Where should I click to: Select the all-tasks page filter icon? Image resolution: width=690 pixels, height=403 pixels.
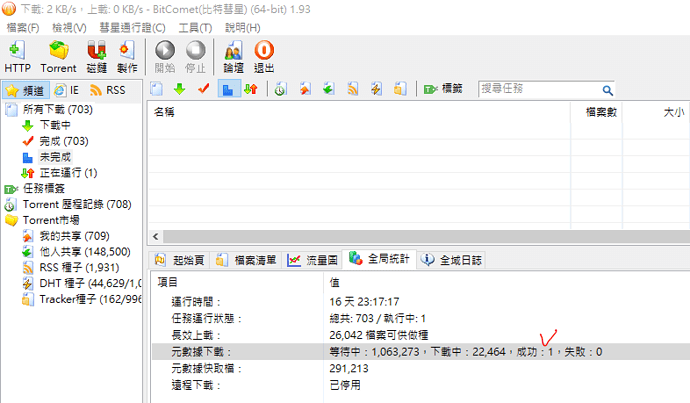click(156, 89)
